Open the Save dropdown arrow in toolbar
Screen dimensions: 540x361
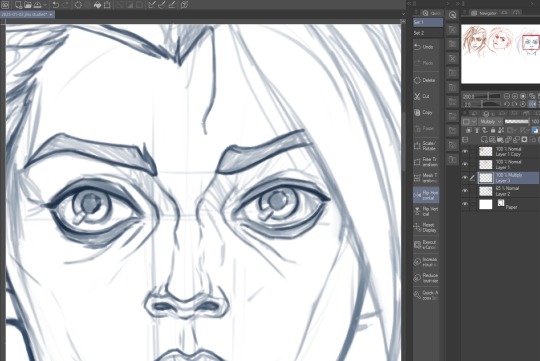[45, 5]
